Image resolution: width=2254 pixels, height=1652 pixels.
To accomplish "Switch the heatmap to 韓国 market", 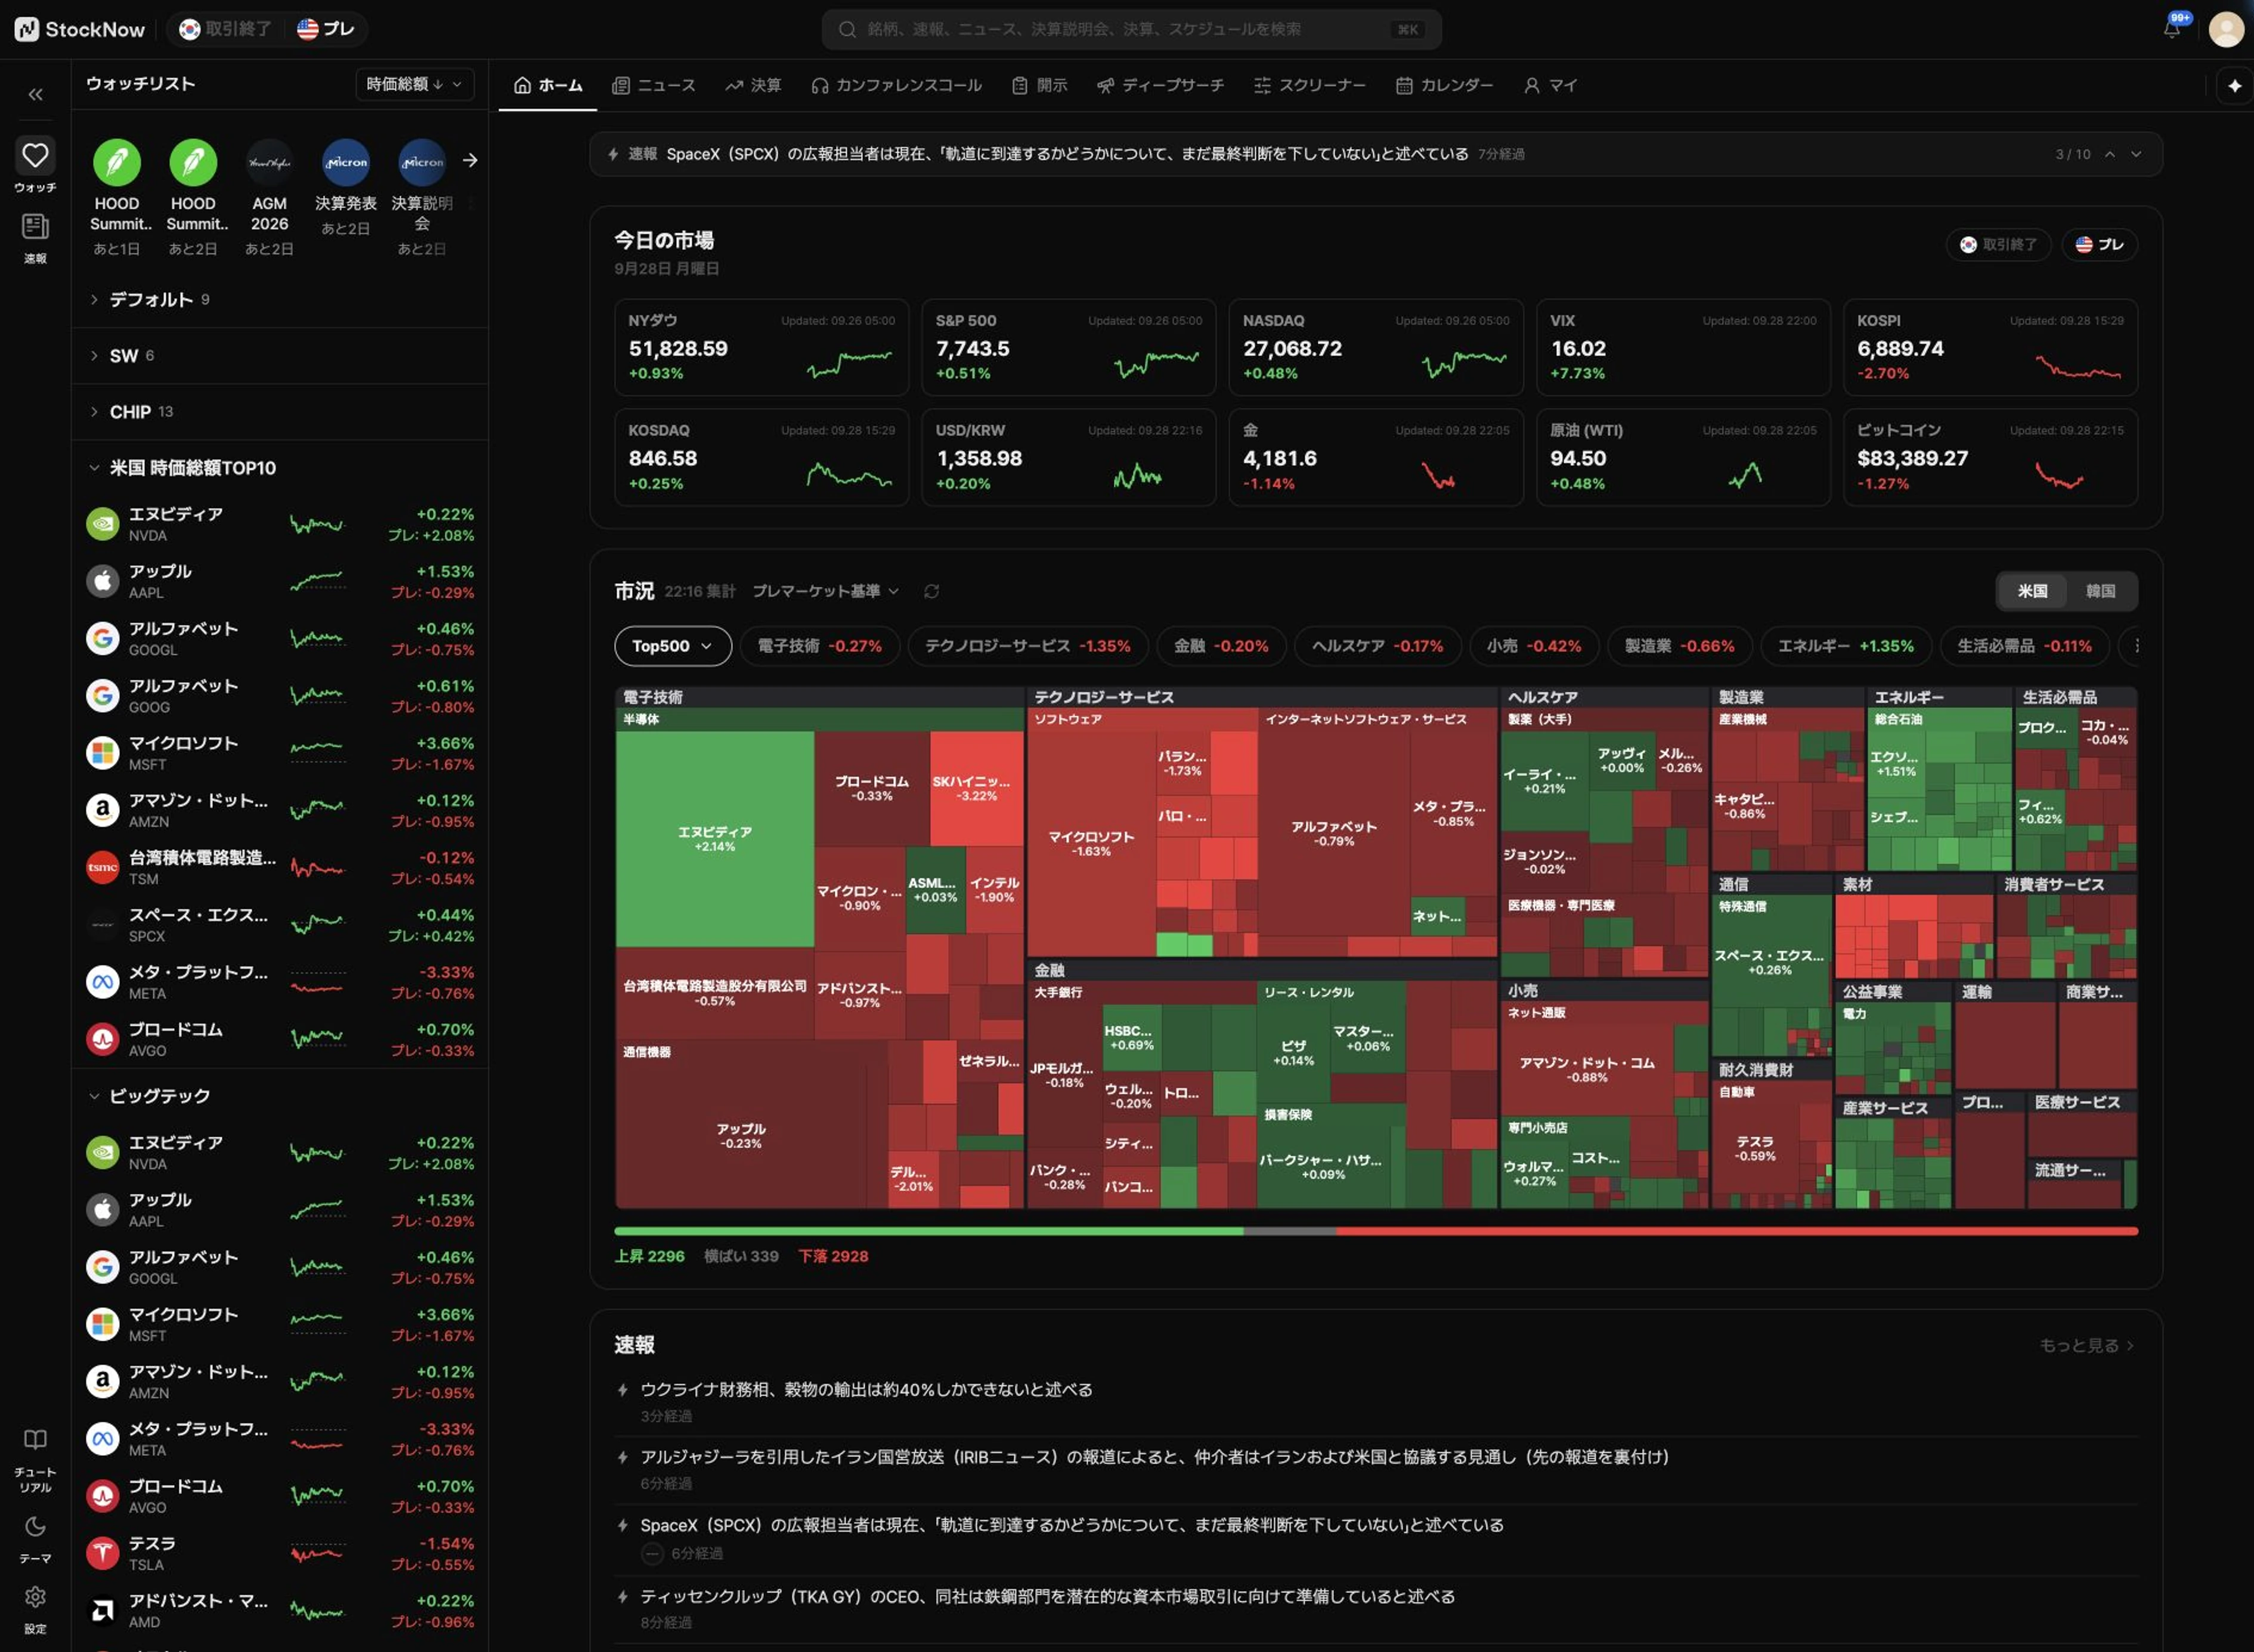I will tap(2100, 591).
